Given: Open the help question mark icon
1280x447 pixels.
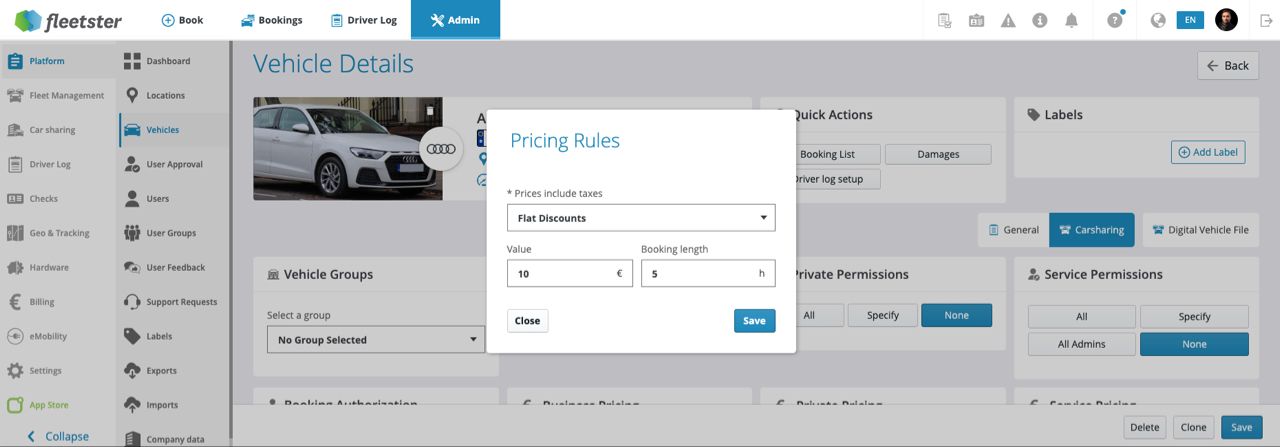Looking at the screenshot, I should tap(1115, 20).
